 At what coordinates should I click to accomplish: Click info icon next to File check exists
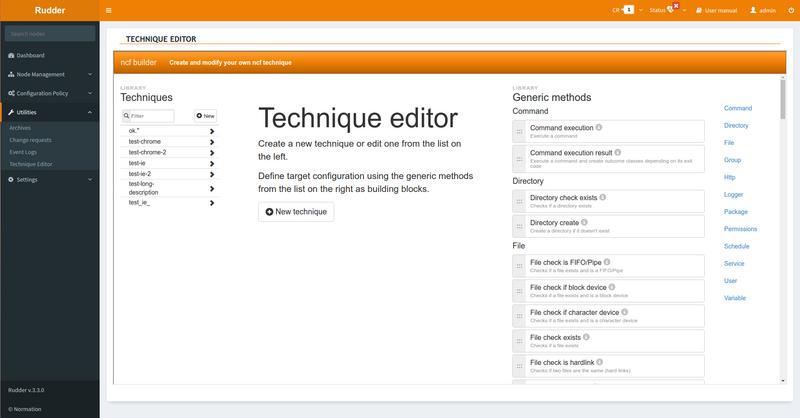[x=586, y=337]
